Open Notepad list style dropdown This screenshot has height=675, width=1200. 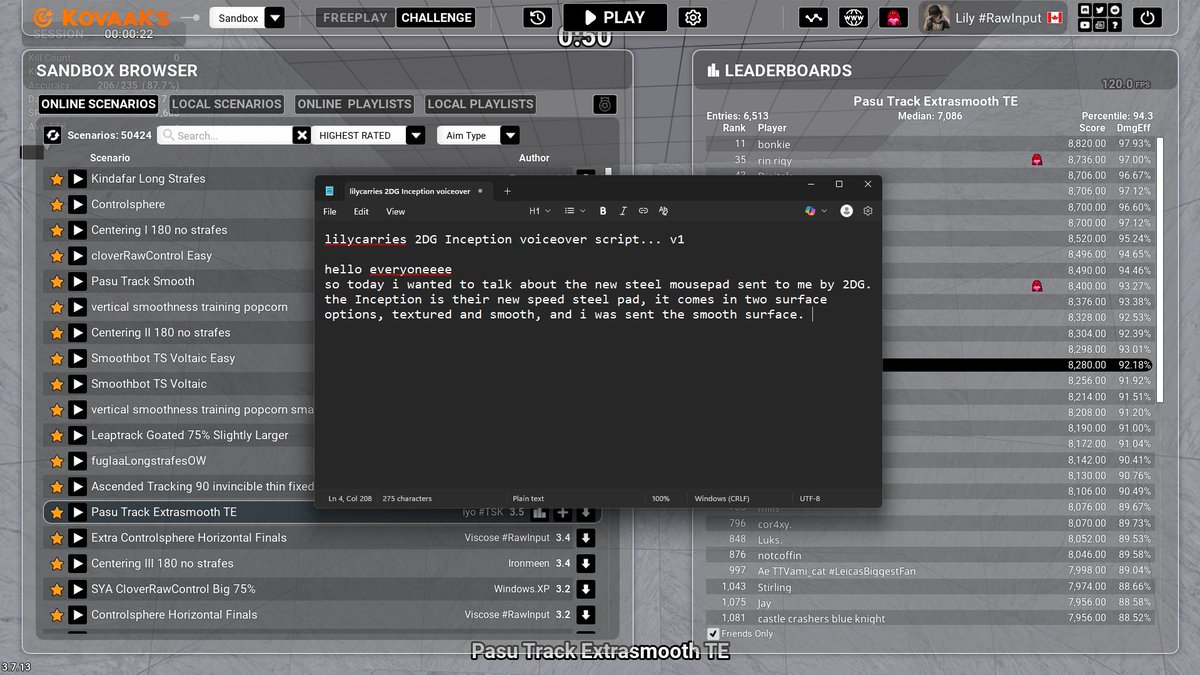tap(573, 211)
